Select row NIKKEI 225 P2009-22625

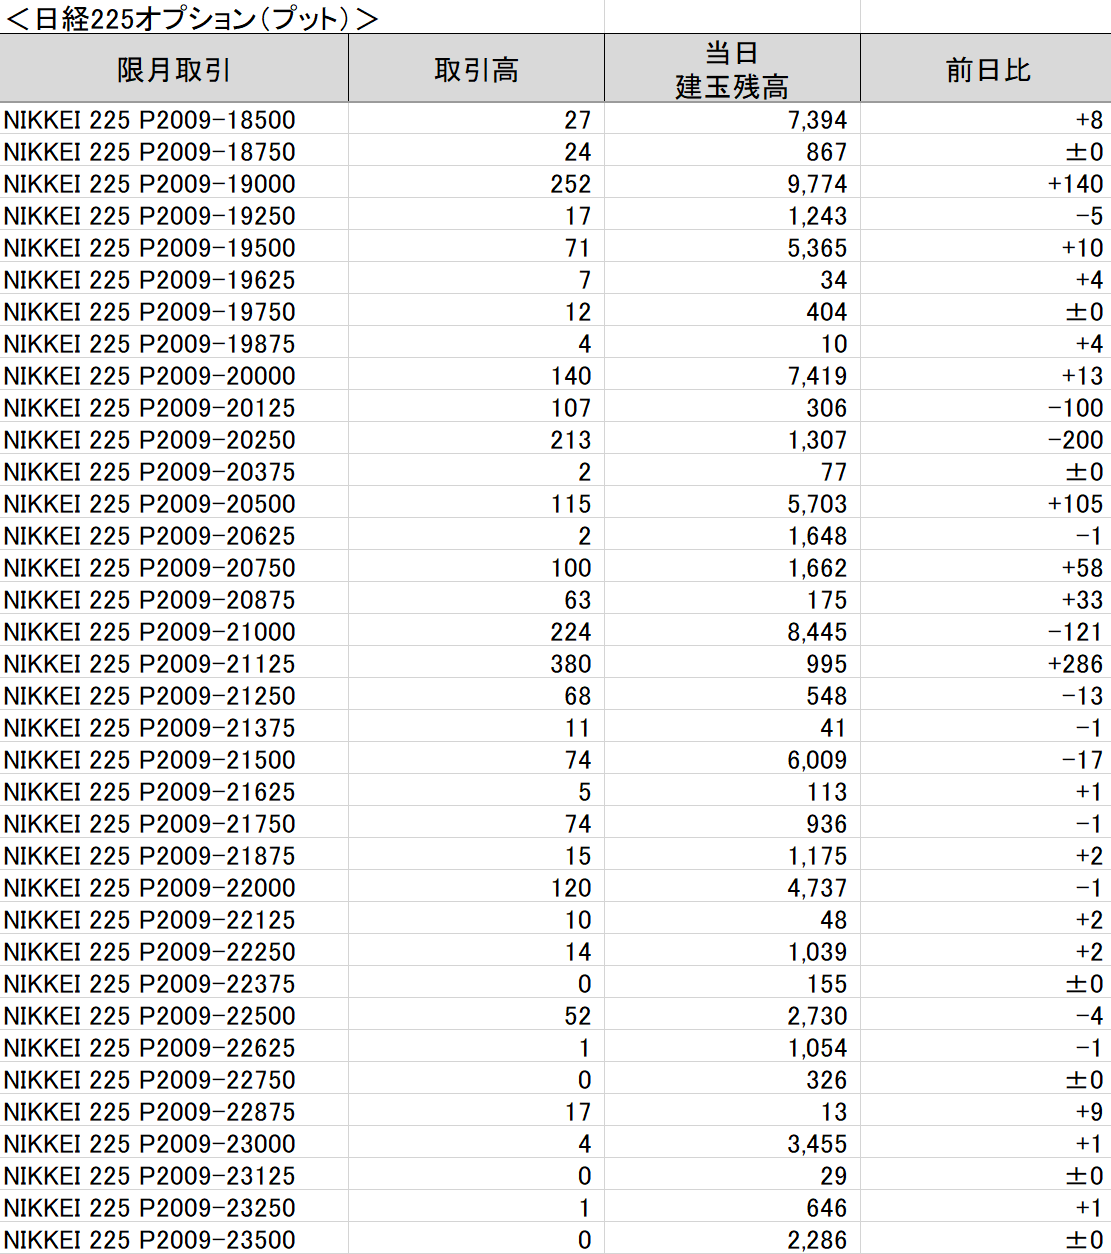click(555, 1047)
